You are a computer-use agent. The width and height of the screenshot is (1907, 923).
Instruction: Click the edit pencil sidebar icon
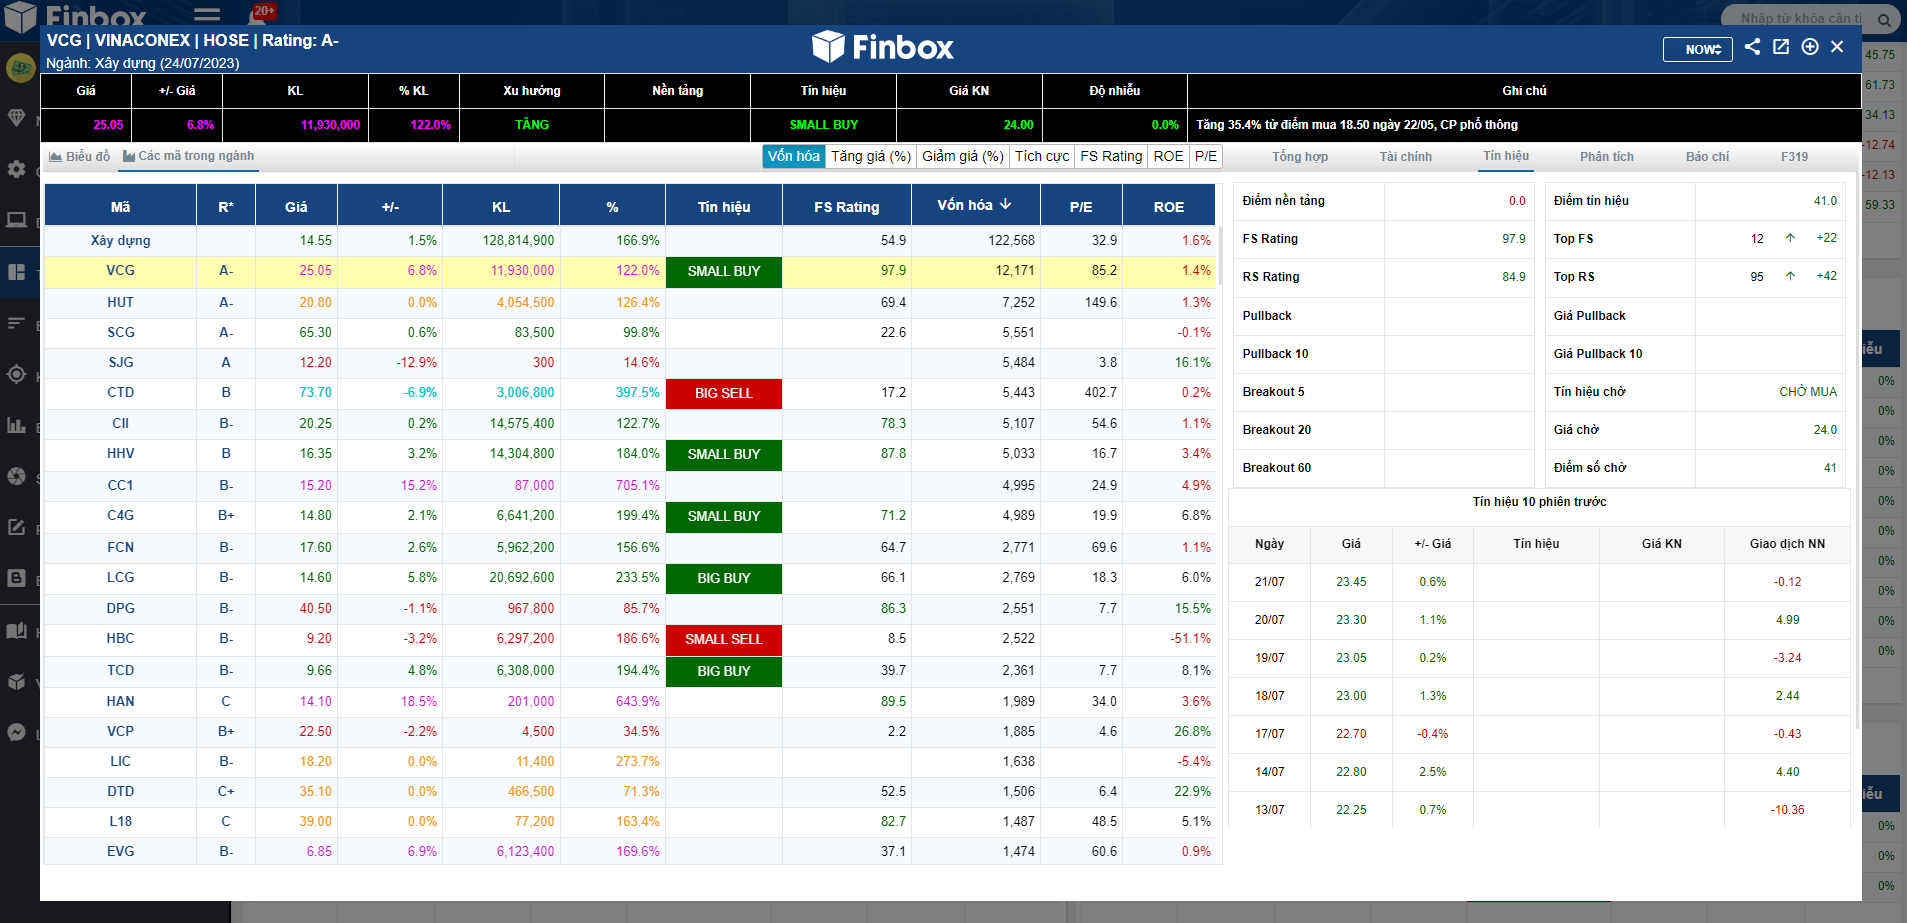click(17, 527)
